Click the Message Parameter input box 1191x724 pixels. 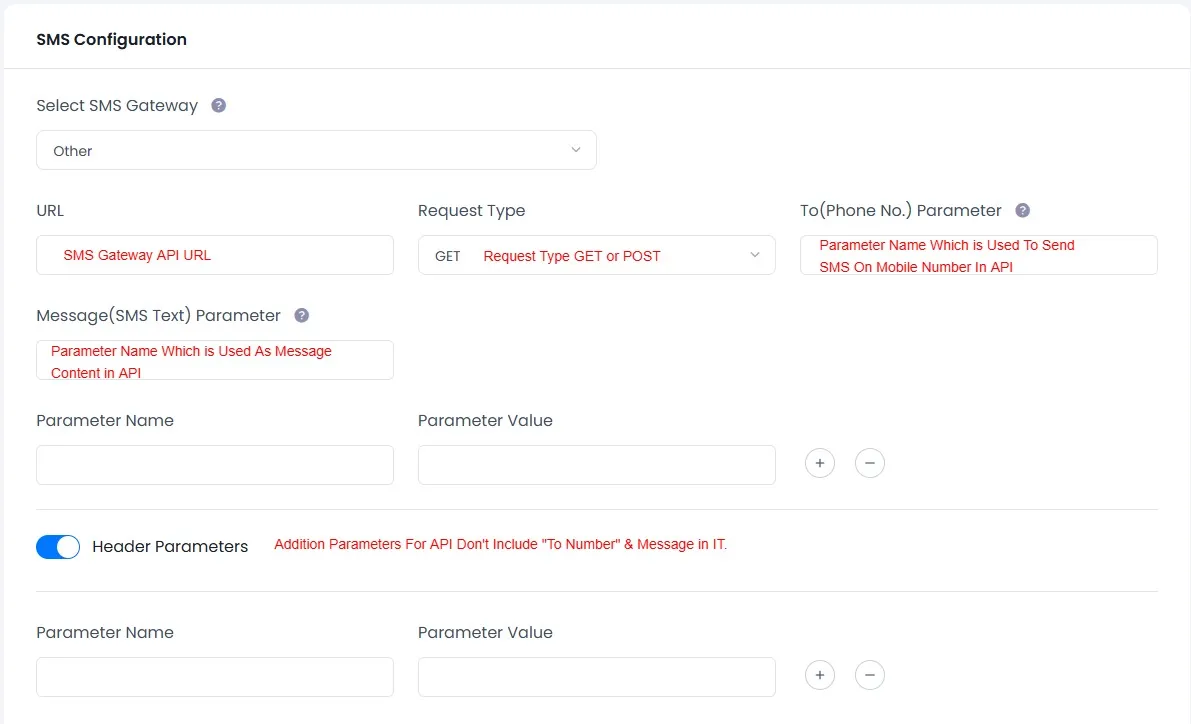pos(214,360)
